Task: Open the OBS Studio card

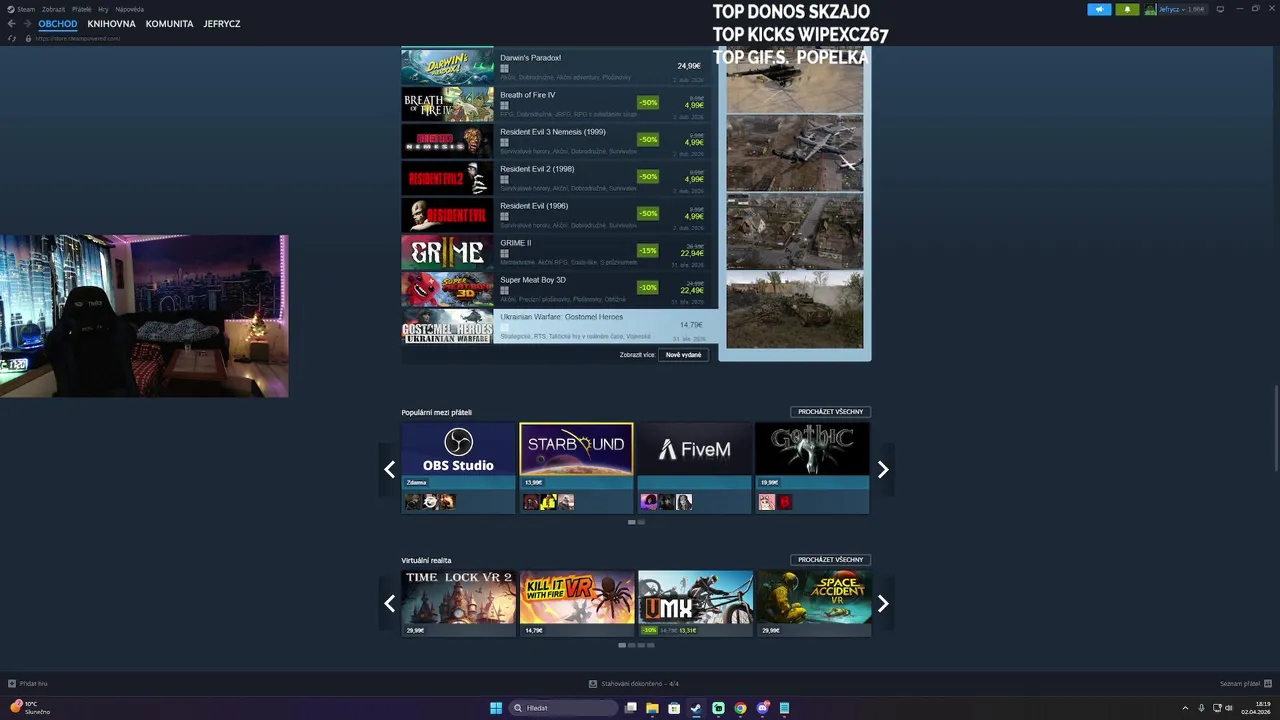Action: pos(458,468)
